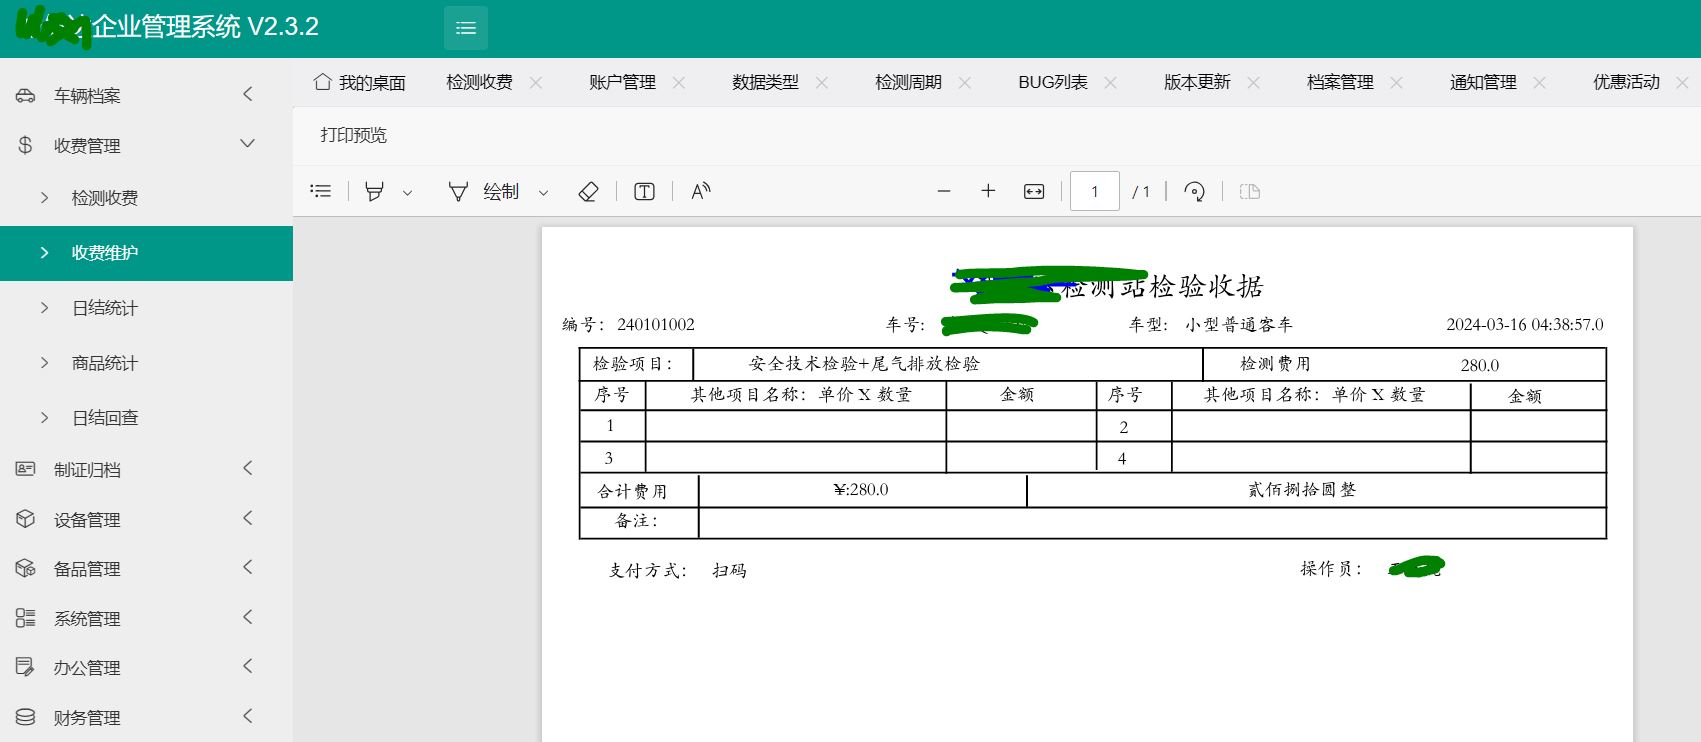Click the 备品管理 boxes icon
The image size is (1701, 742).
point(26,568)
